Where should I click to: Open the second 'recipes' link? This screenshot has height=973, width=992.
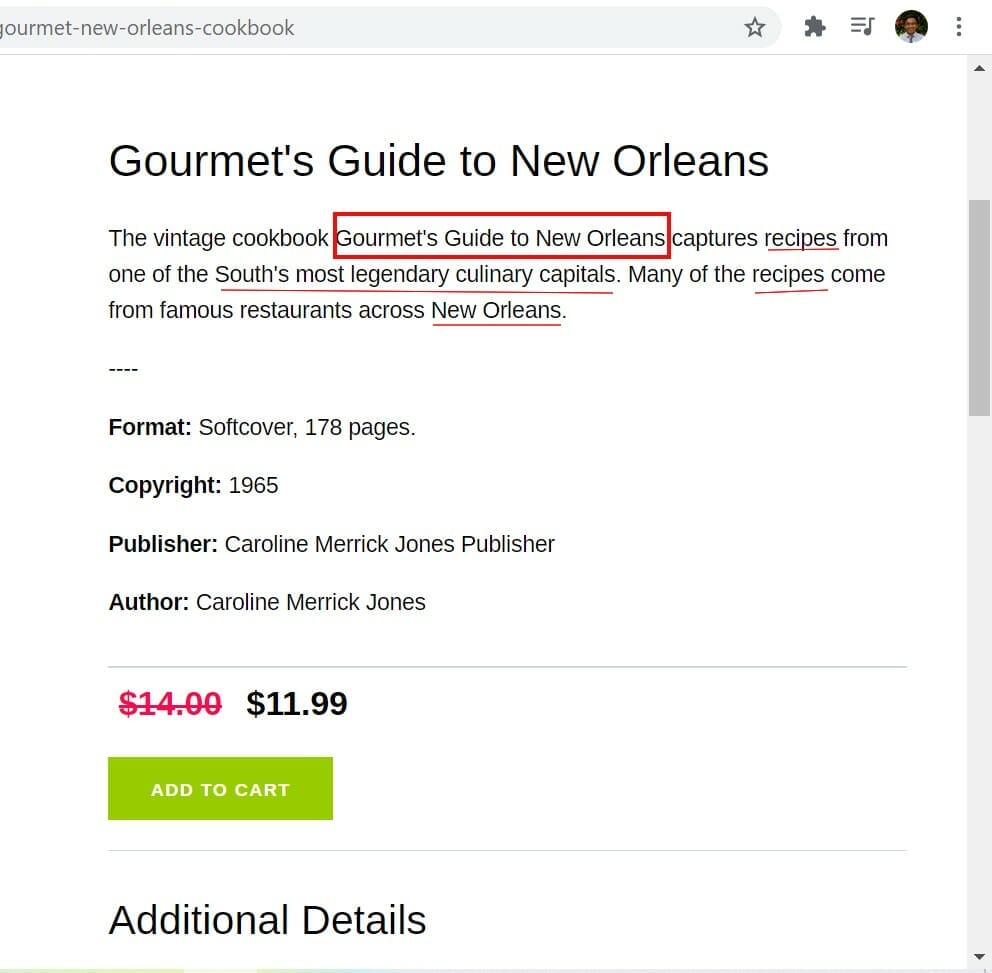(x=788, y=274)
